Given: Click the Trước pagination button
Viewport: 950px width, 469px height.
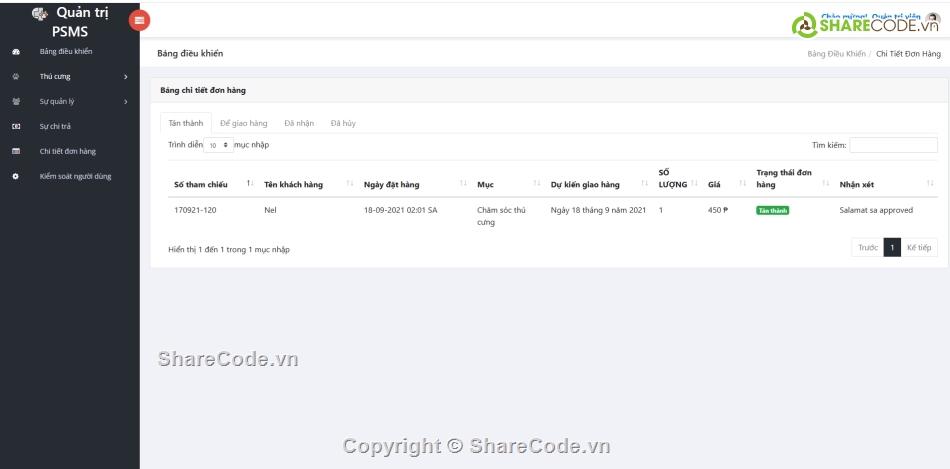Looking at the screenshot, I should pyautogui.click(x=867, y=247).
